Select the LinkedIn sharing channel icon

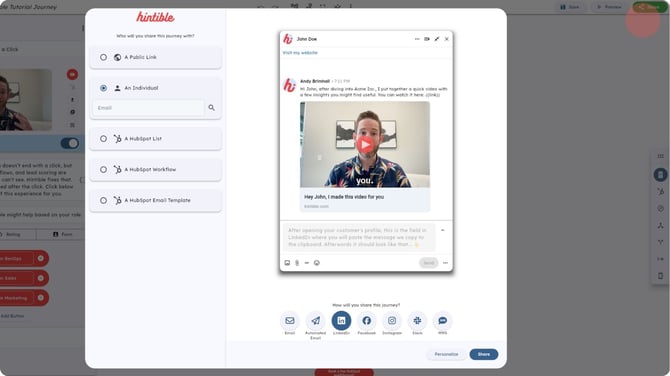click(x=341, y=320)
